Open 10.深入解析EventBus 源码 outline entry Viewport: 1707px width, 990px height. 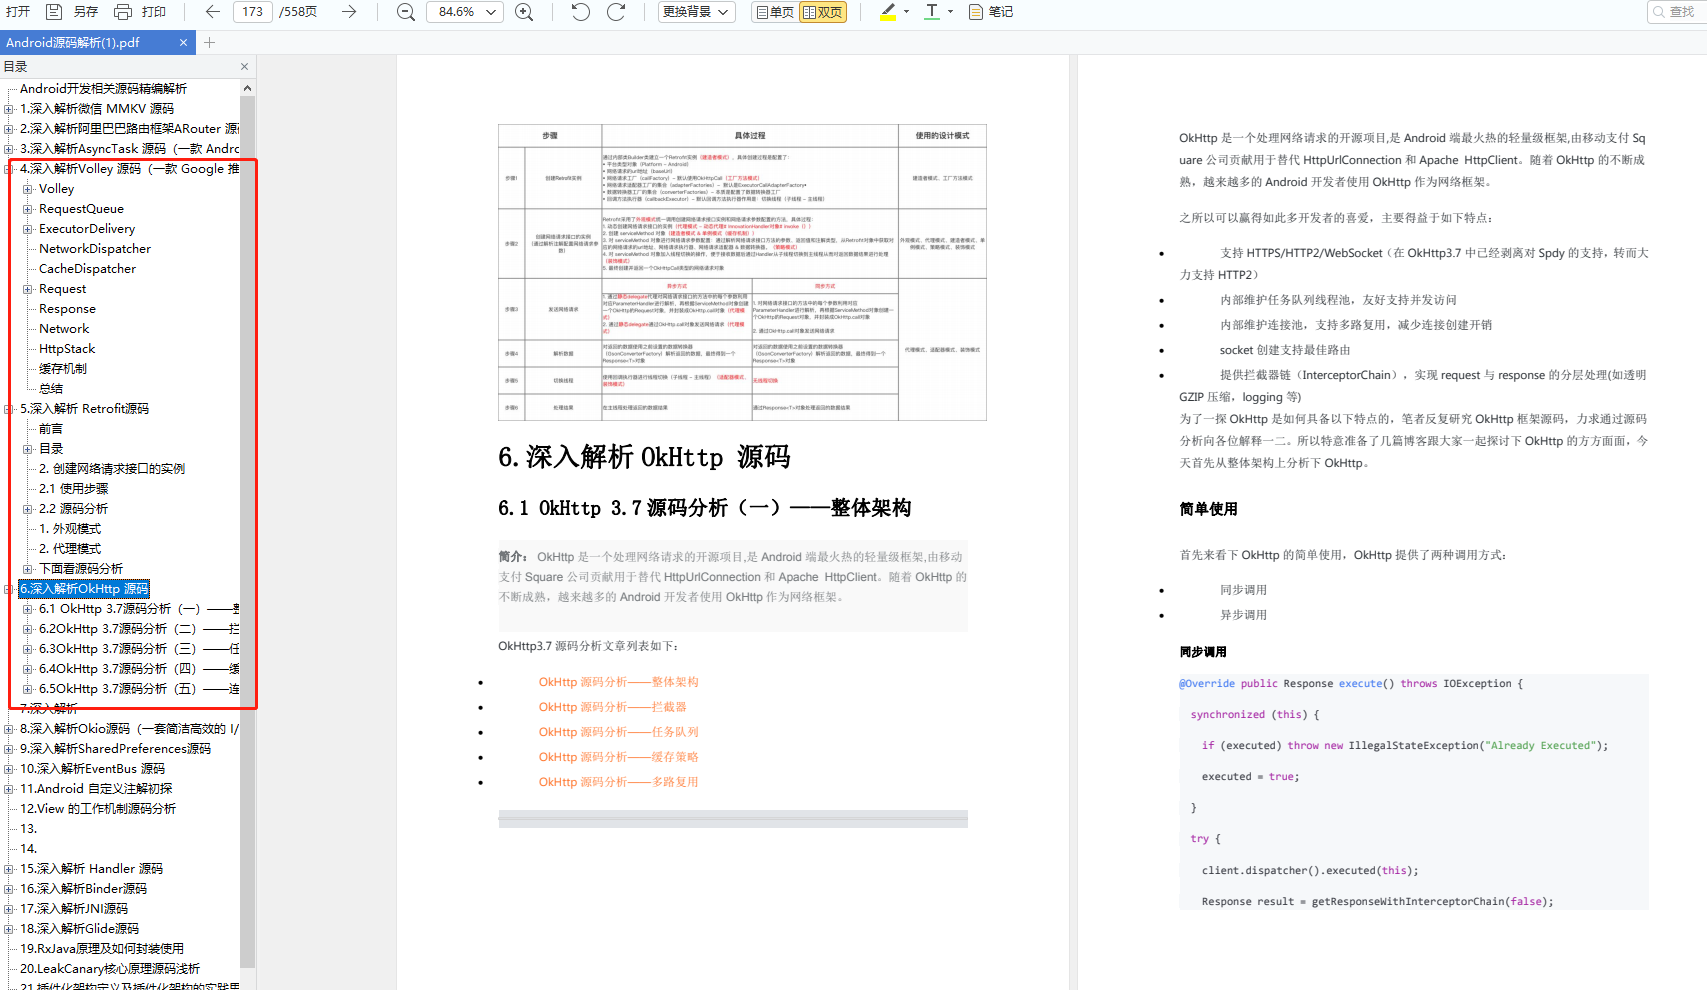[x=92, y=769]
